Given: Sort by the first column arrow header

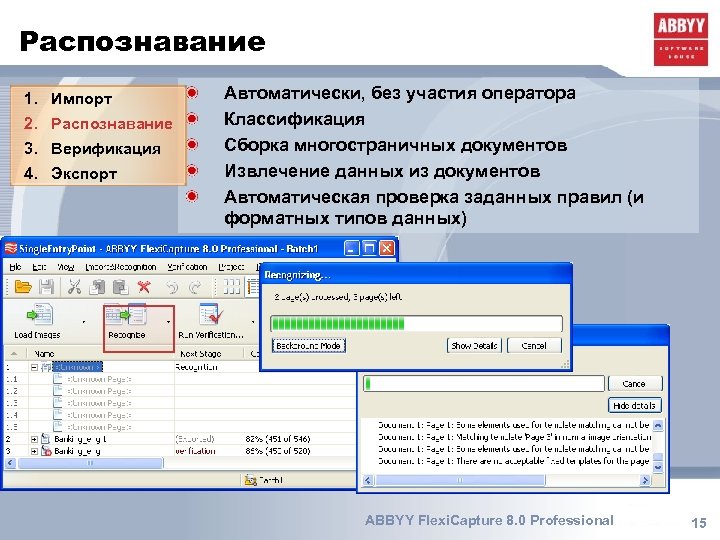Looking at the screenshot, I should 14,354.
